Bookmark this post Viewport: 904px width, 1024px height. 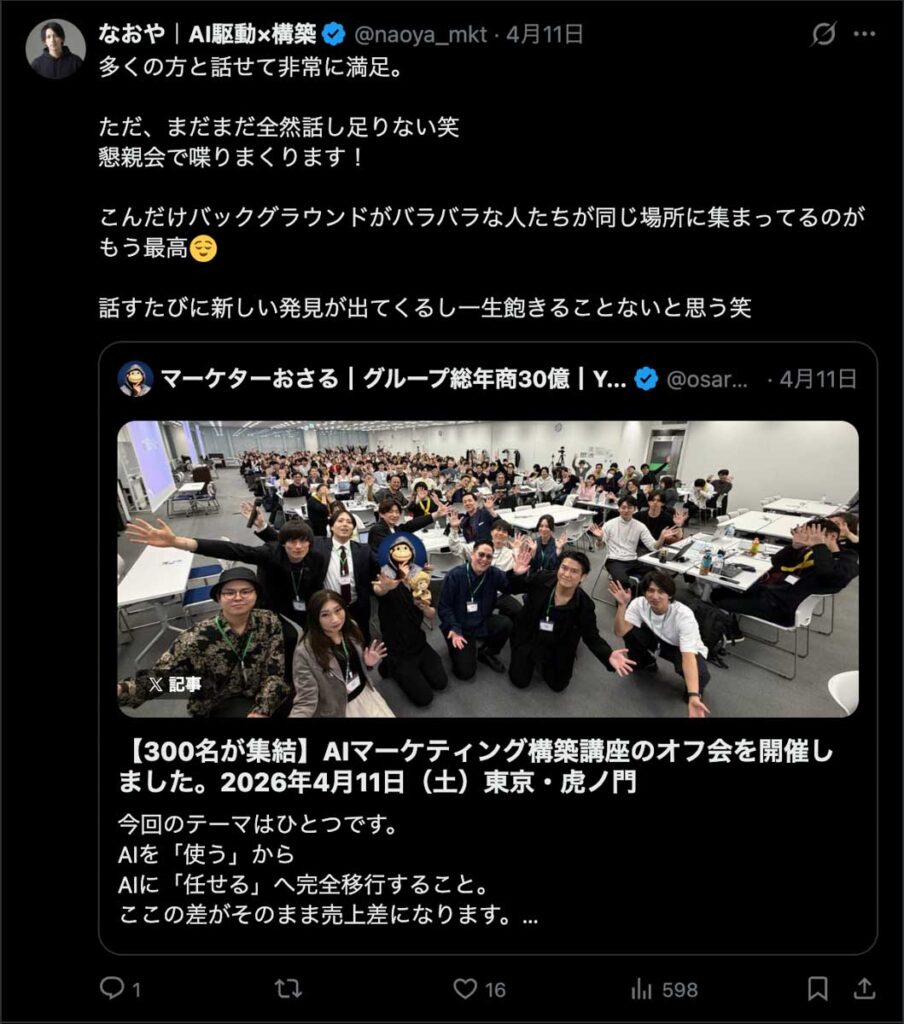pyautogui.click(x=817, y=989)
